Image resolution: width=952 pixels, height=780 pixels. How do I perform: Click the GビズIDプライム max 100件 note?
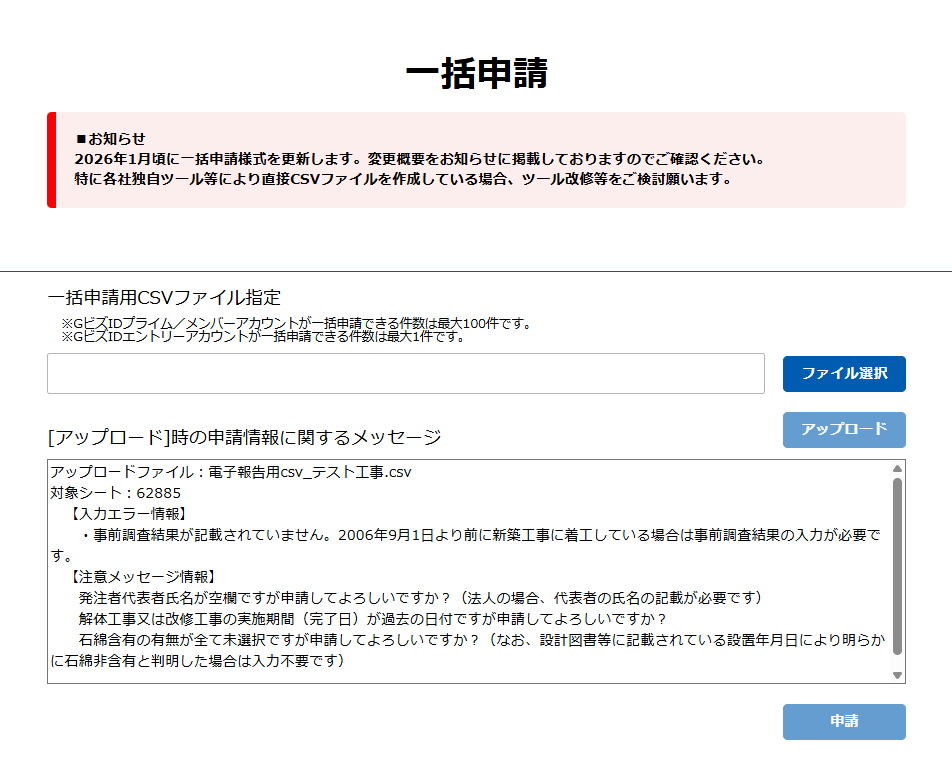pos(295,323)
